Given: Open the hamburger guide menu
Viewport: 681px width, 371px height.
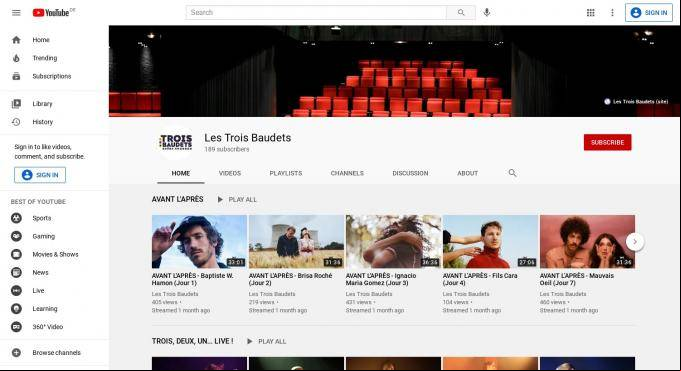Looking at the screenshot, I should click(16, 13).
